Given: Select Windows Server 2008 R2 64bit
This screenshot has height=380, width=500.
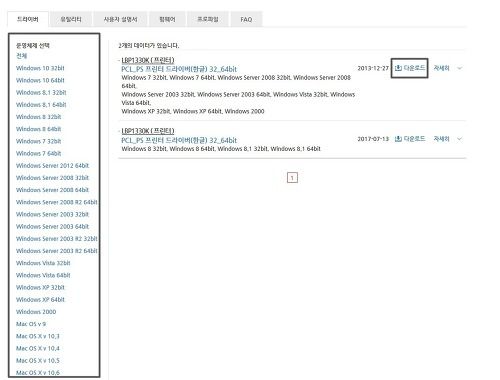Looking at the screenshot, I should (57, 202).
